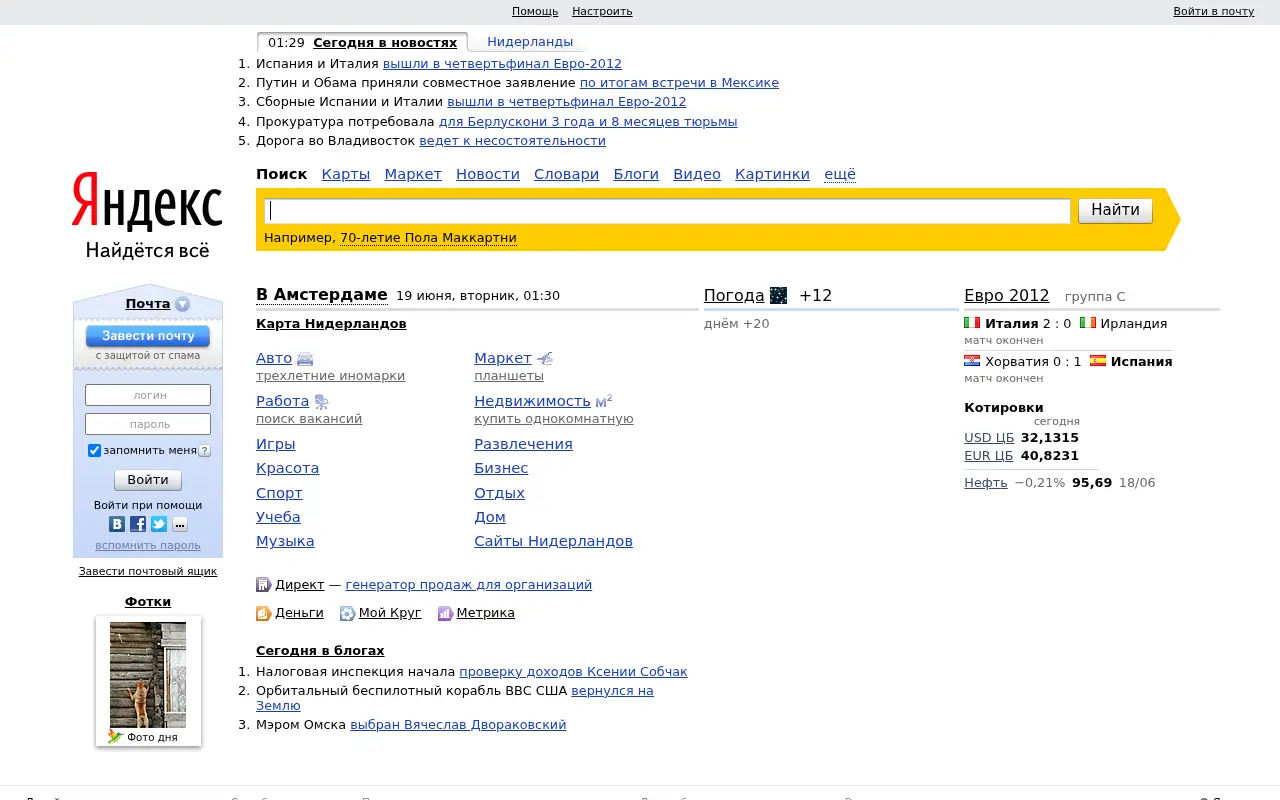Click the пароль input field
1280x800 pixels.
pyautogui.click(x=148, y=424)
